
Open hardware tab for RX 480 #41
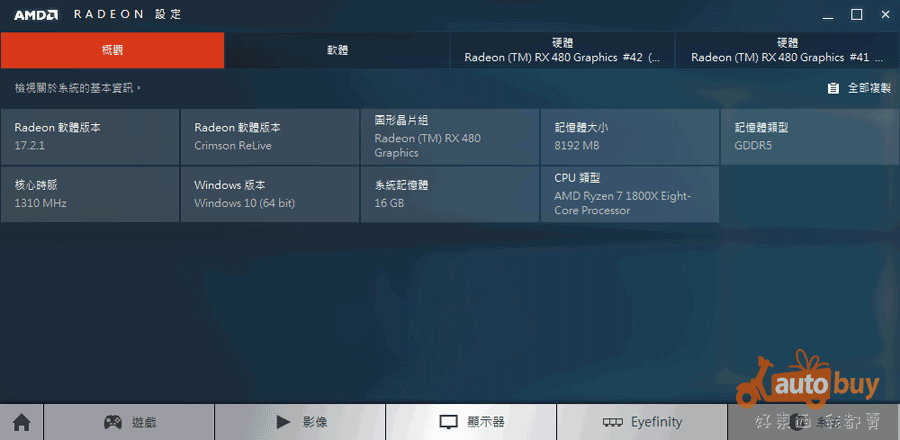pyautogui.click(x=788, y=50)
